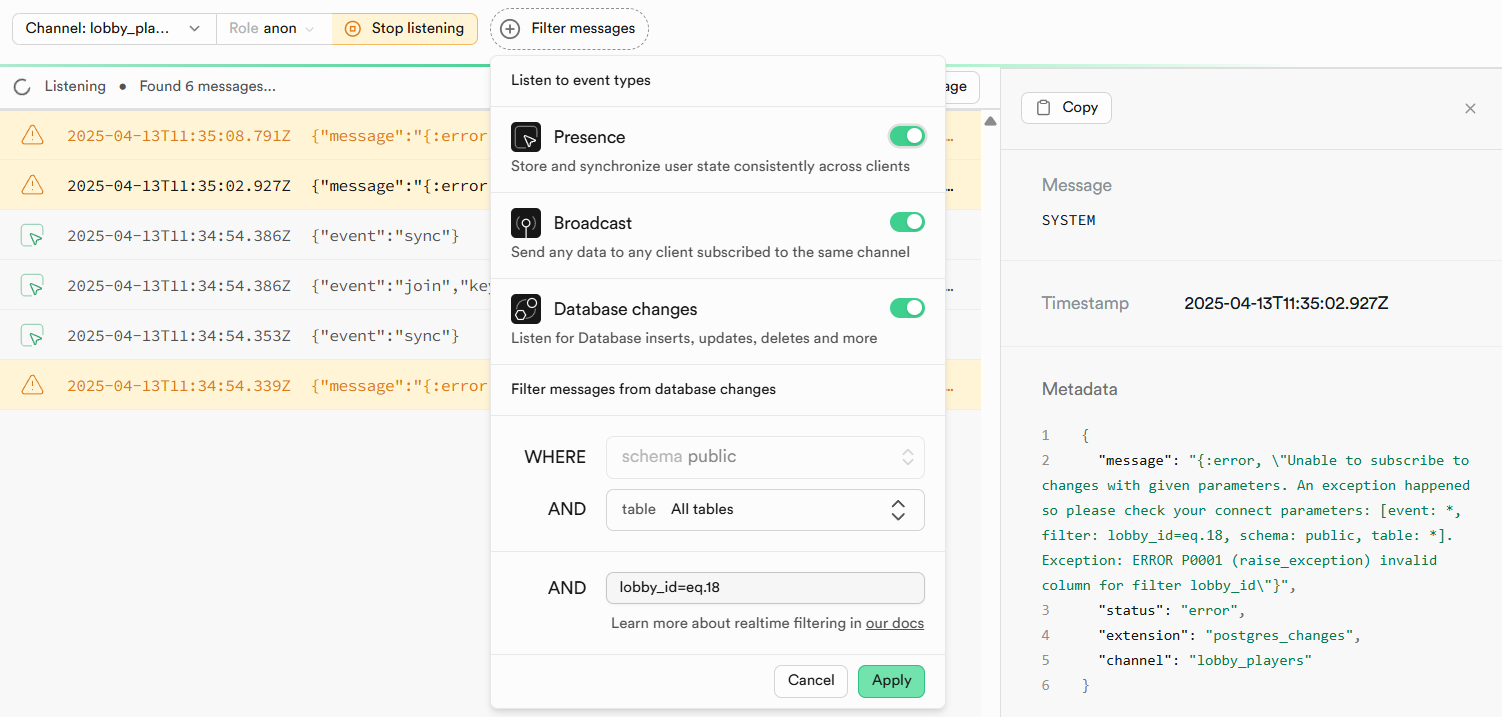1502x717 pixels.
Task: Click the Broadcast signal icon
Action: click(x=526, y=223)
